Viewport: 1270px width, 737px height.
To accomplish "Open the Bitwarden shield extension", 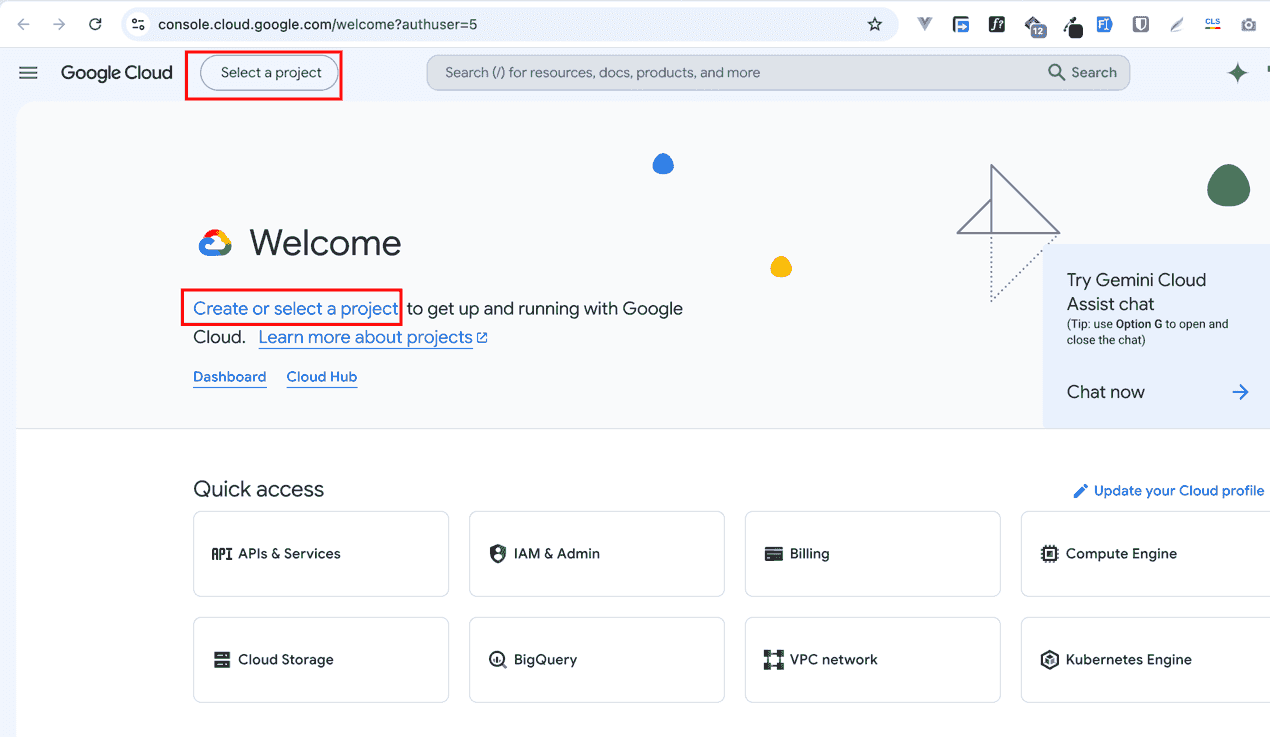I will (1140, 24).
